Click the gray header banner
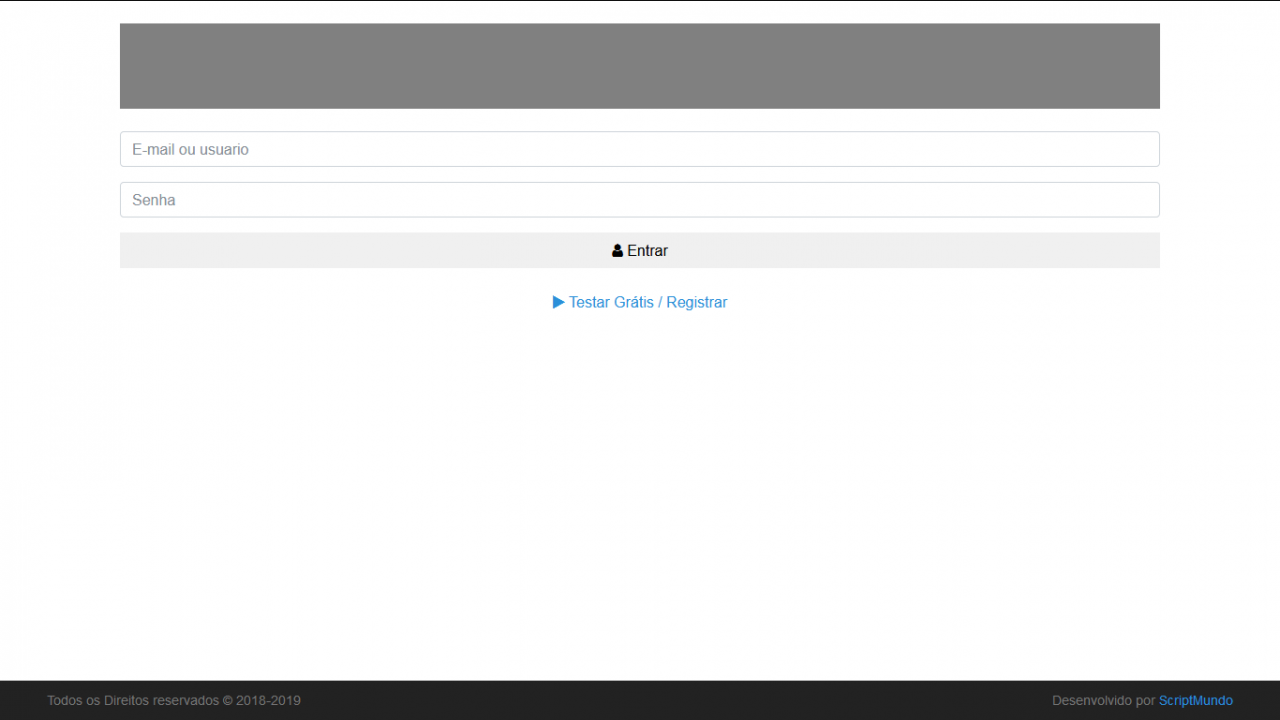Viewport: 1280px width, 720px height. [x=640, y=66]
